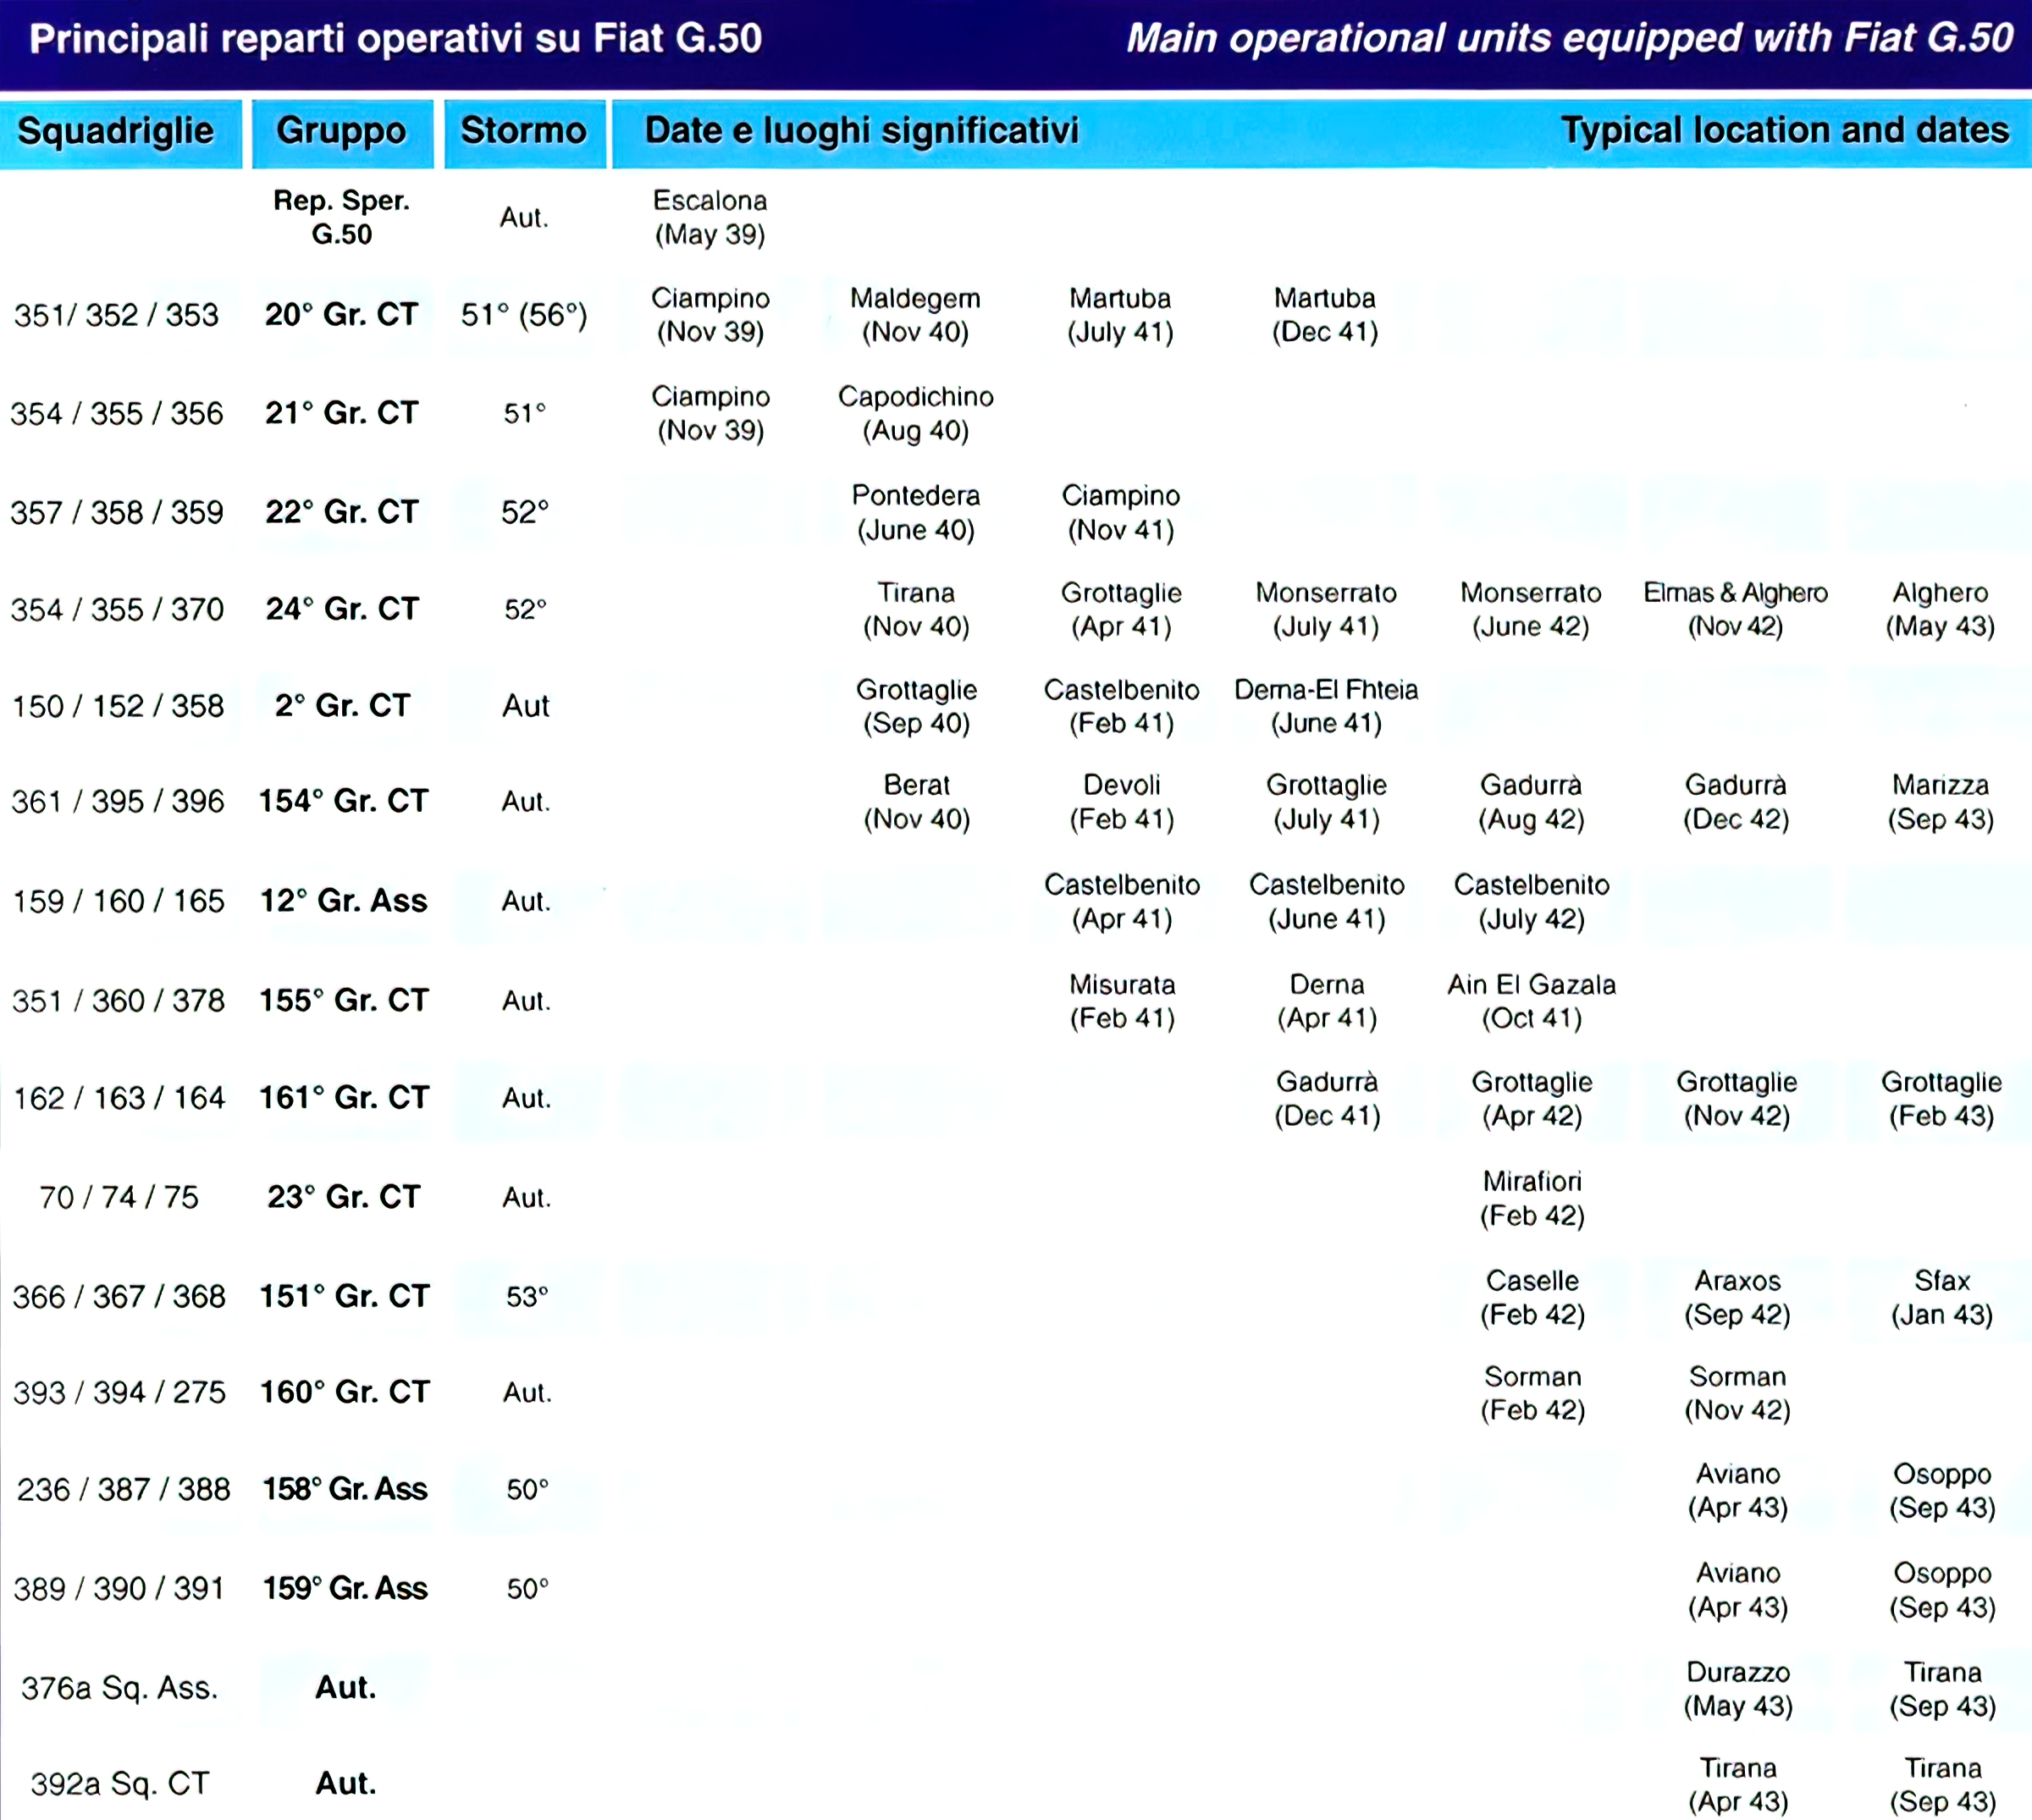Click the 20° Gr. CT group cell
This screenshot has height=1820, width=2032.
coord(341,315)
